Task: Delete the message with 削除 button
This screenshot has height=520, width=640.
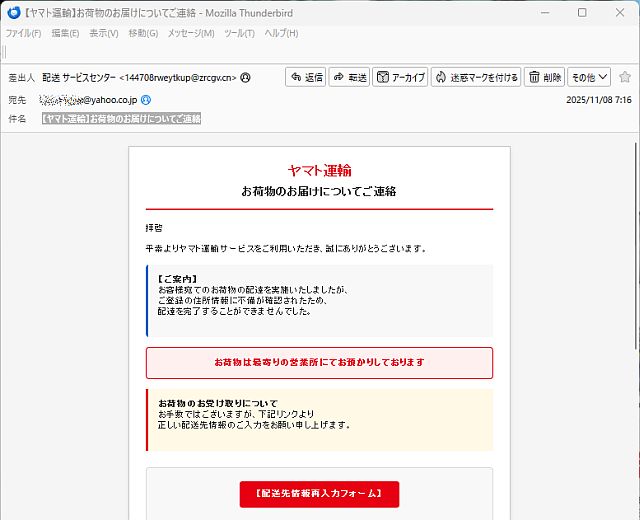Action: [544, 77]
